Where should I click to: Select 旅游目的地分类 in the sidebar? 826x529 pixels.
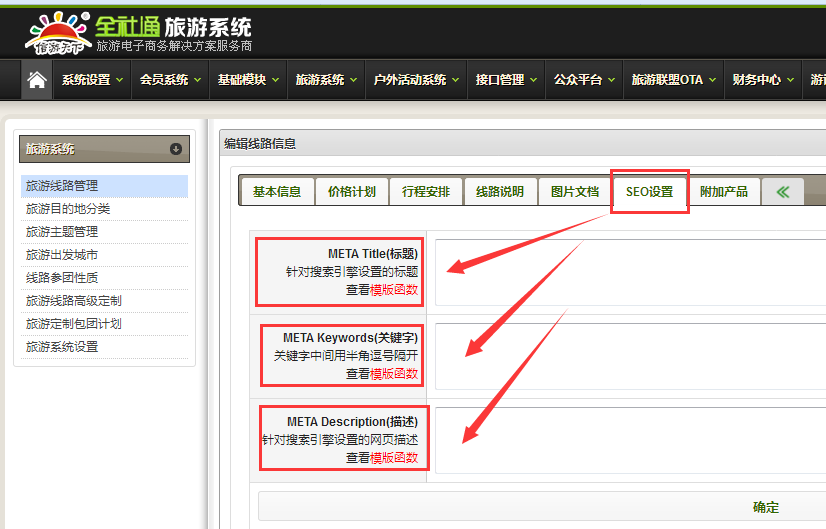tap(68, 209)
